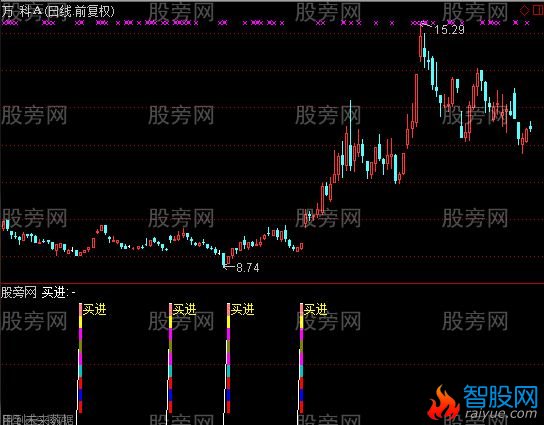
Task: Click the 8.74 low price label
Action: click(x=248, y=267)
